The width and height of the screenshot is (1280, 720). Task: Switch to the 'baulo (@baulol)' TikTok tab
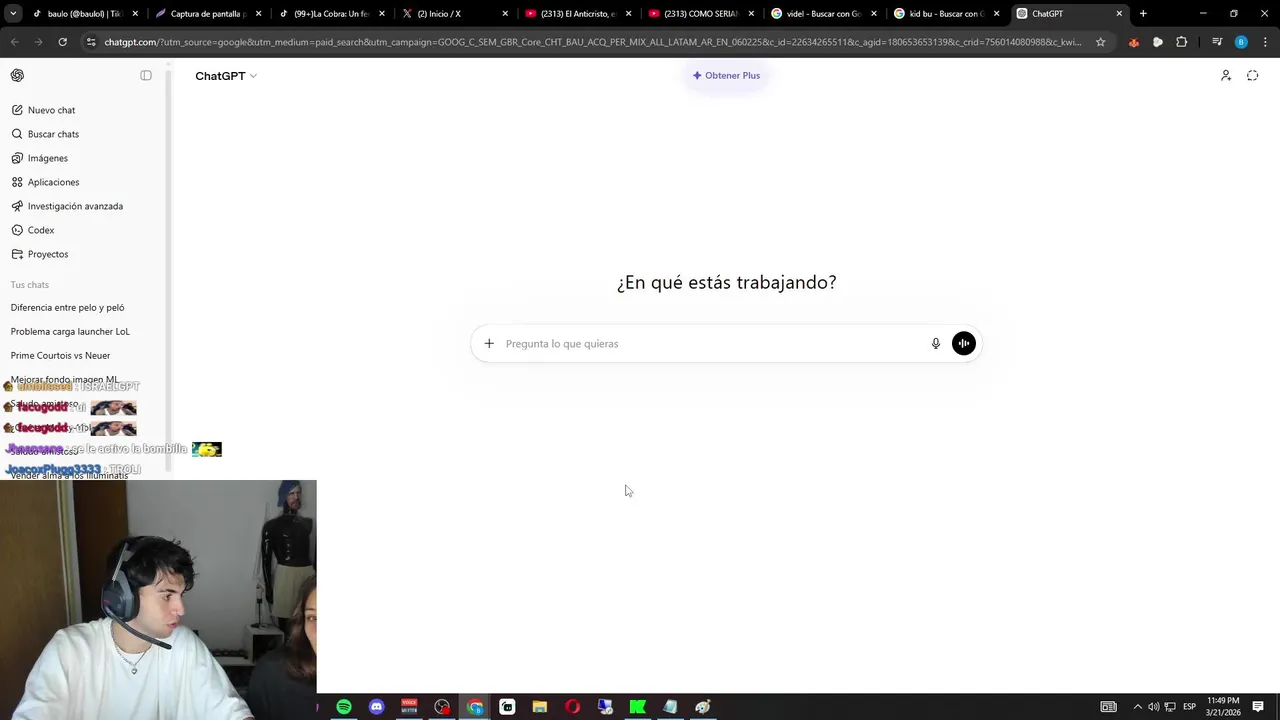tap(82, 14)
